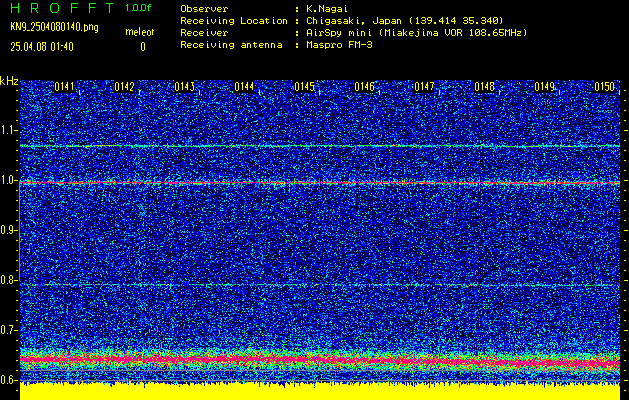Click the green spectral line near 1.07 kHz
The image size is (629, 400).
(320, 146)
